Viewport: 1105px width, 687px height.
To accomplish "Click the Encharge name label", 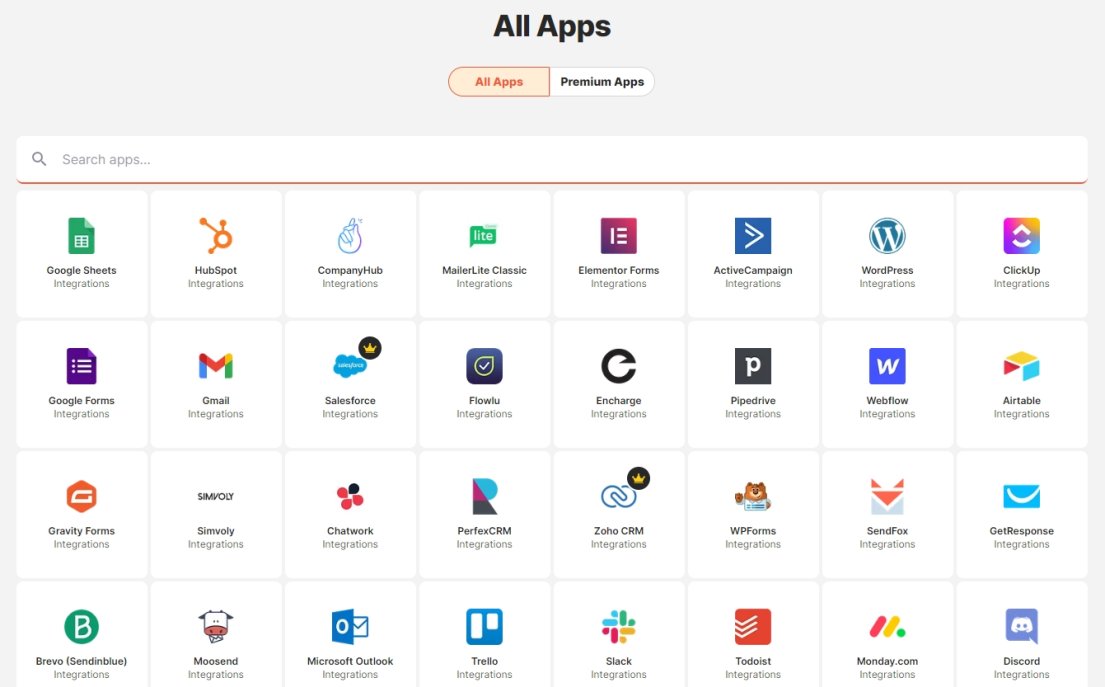I will click(x=619, y=400).
